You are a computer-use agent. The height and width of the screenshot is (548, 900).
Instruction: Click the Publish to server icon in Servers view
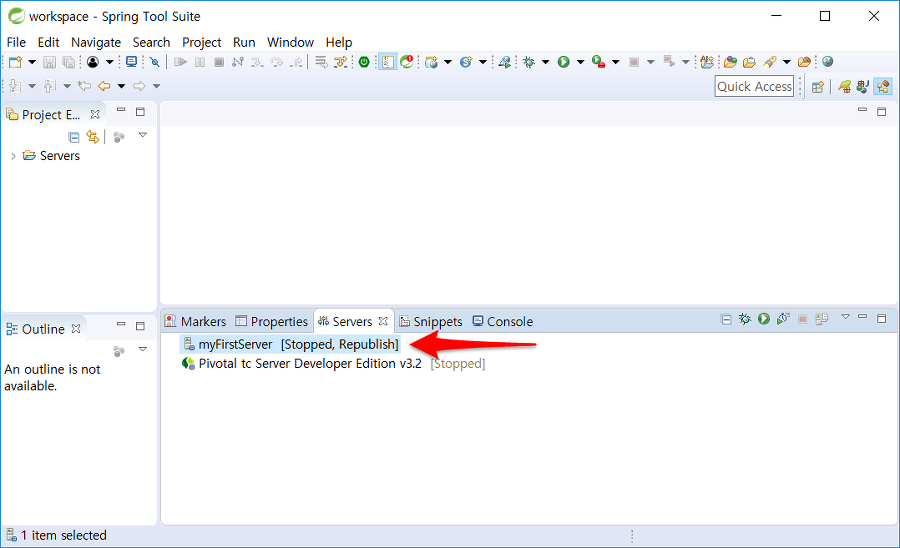click(x=822, y=318)
